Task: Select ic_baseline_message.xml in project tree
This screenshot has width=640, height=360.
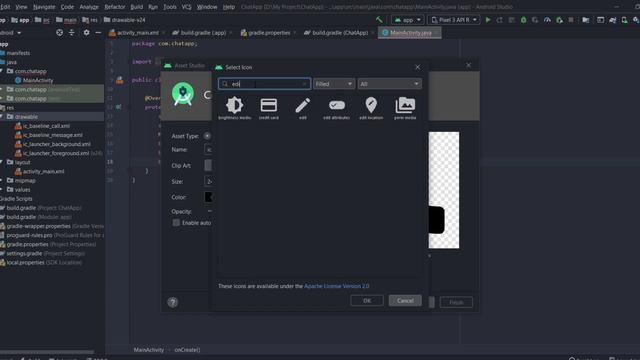Action: click(x=49, y=135)
